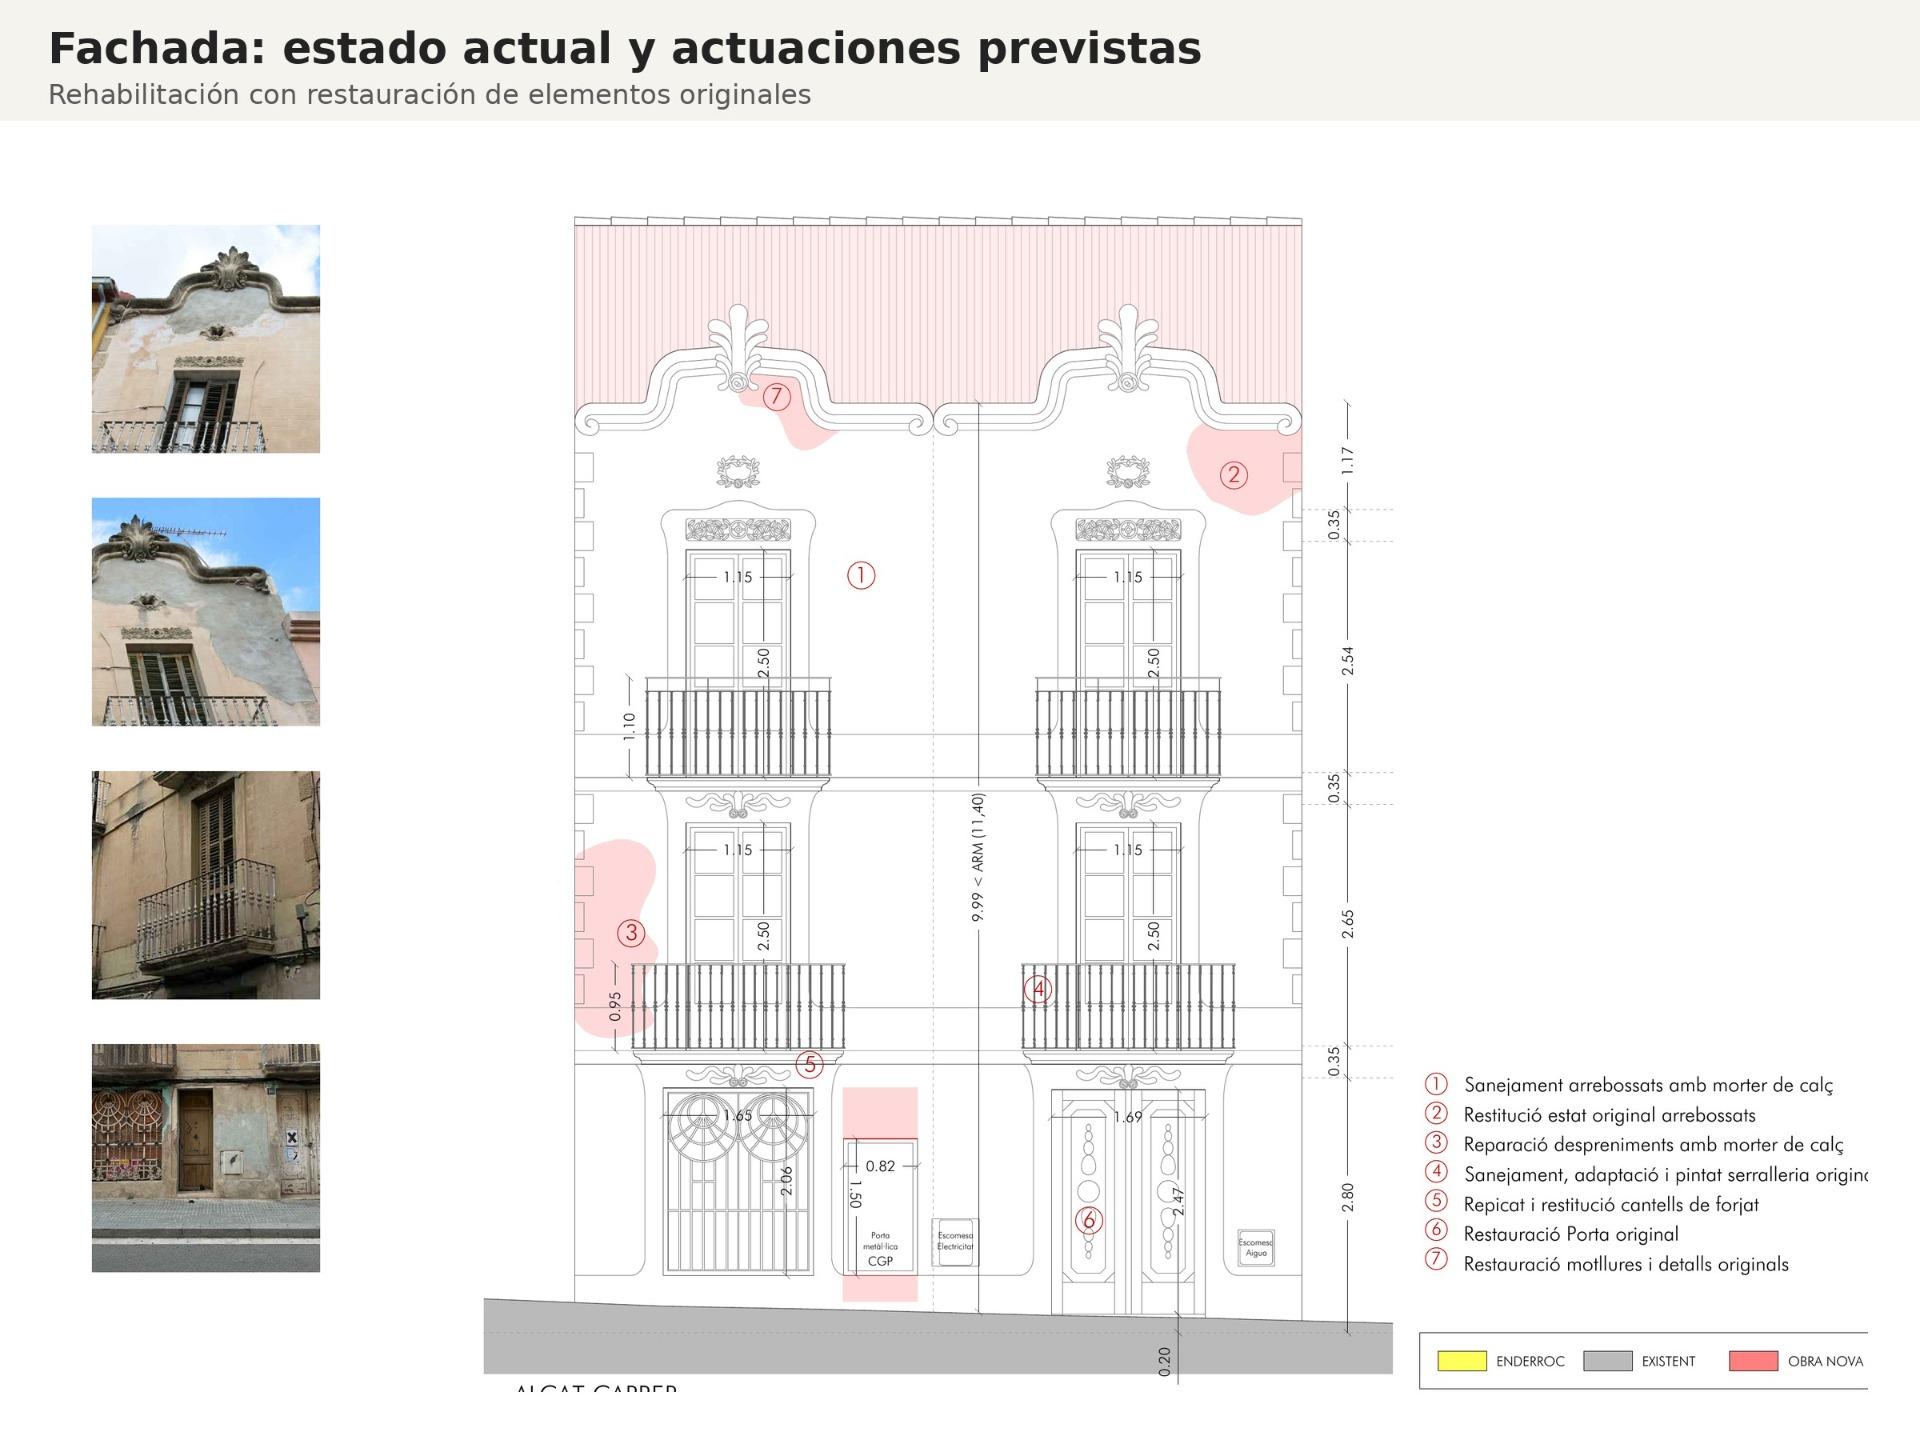
Task: Select the text 'Sanejament arrebossats amb morter de calç'
Action: tap(1648, 1085)
